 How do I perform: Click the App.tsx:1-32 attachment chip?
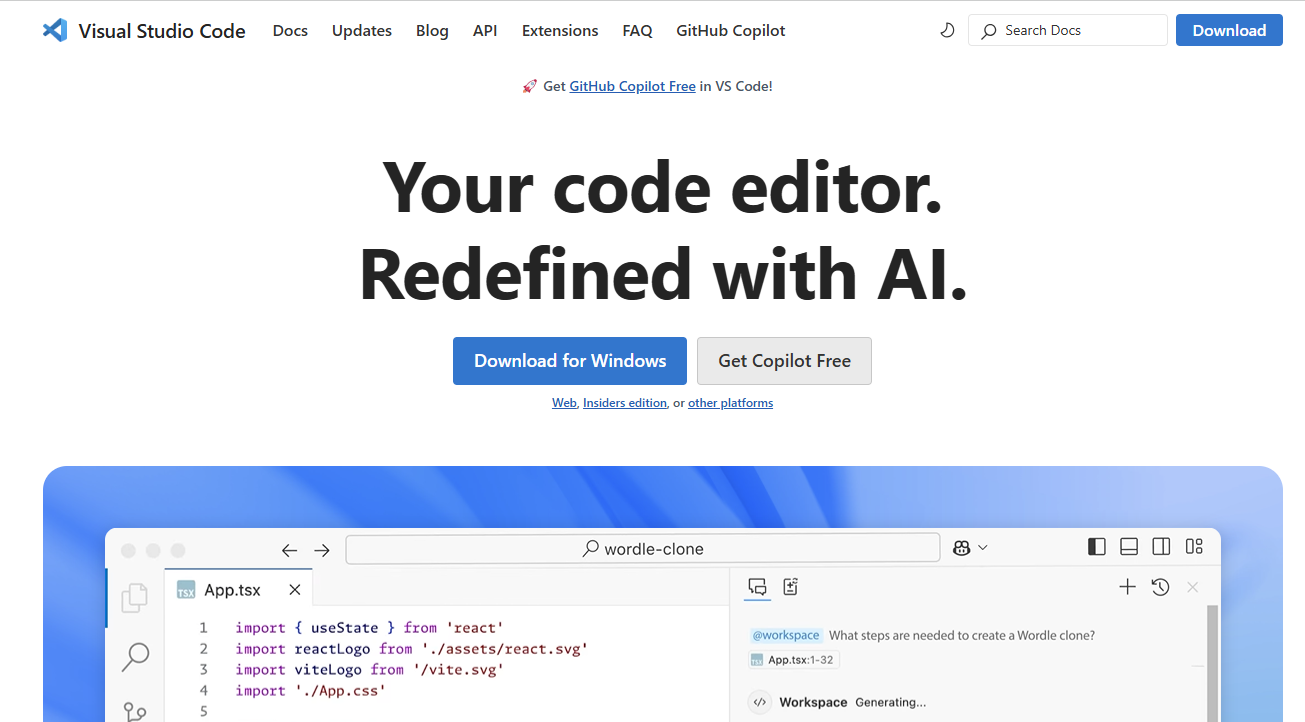click(x=793, y=660)
